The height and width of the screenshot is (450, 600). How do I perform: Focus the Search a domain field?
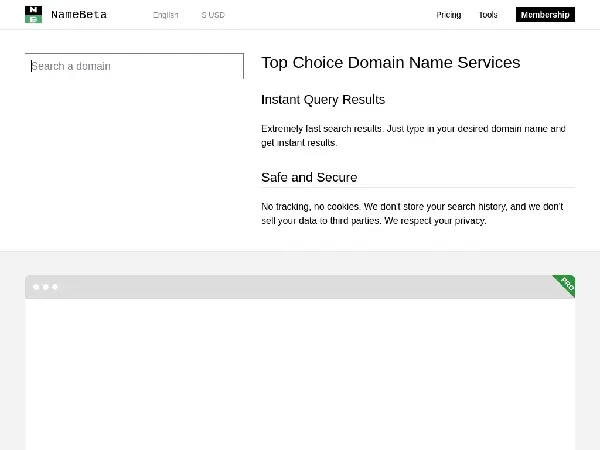click(134, 66)
